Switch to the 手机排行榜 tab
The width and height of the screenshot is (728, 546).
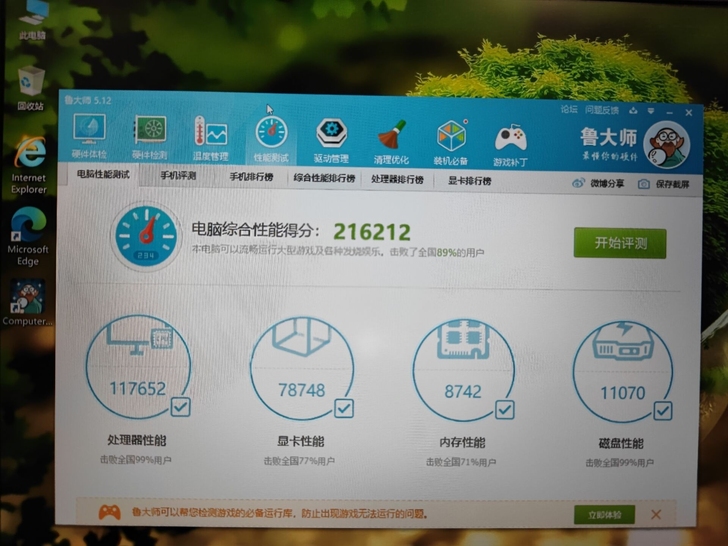click(251, 177)
